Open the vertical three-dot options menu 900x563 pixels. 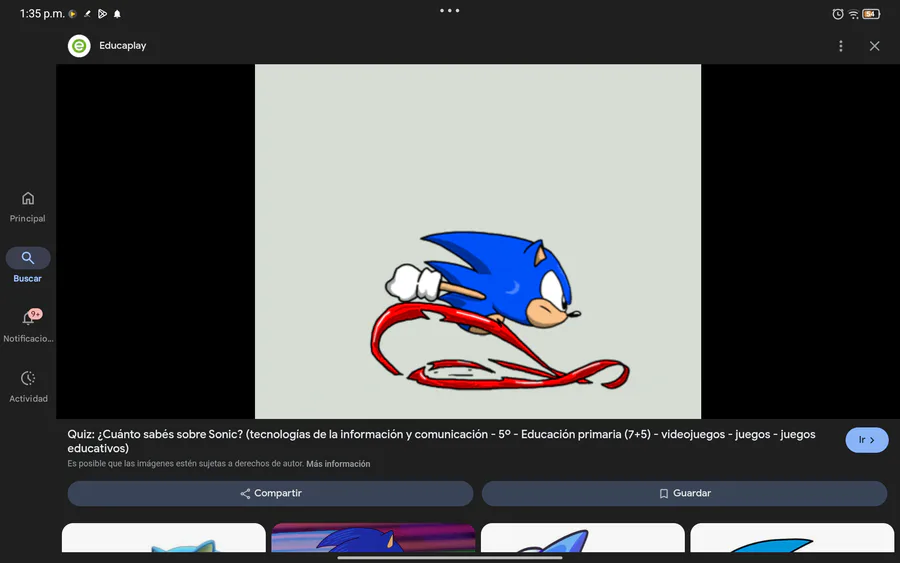pos(840,46)
